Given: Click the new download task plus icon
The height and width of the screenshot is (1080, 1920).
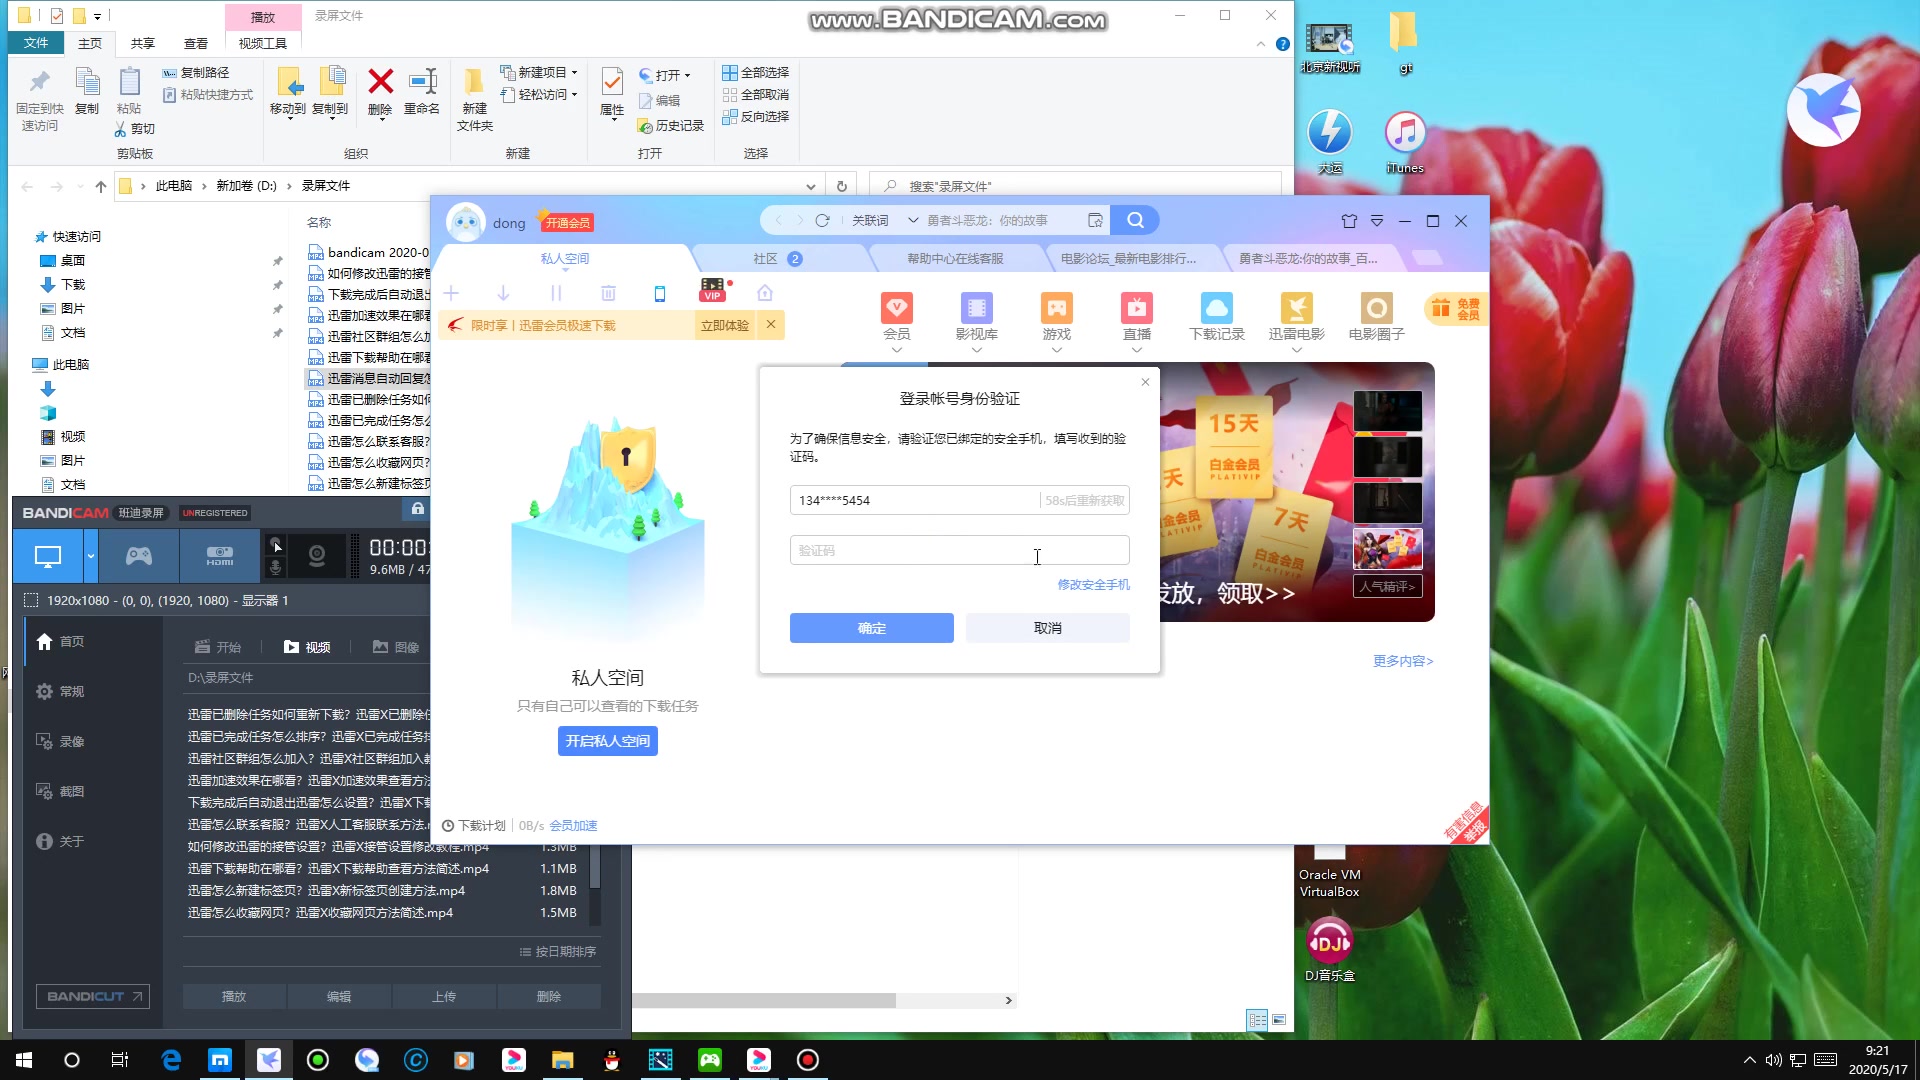Looking at the screenshot, I should pos(451,293).
